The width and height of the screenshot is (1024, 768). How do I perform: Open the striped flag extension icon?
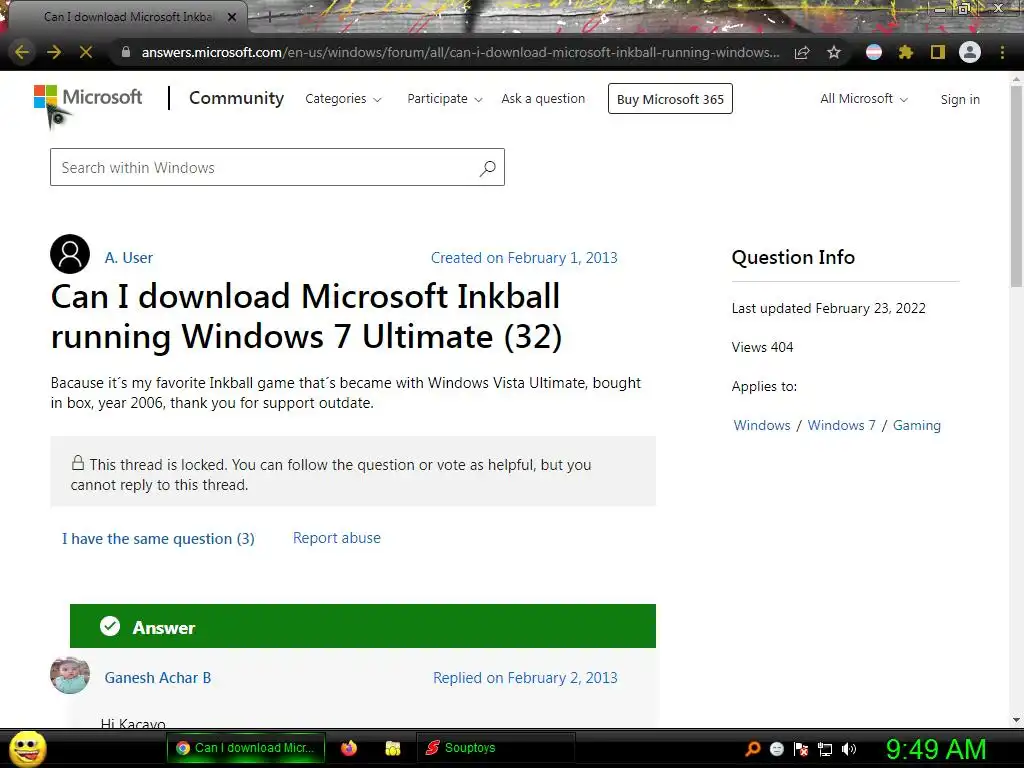click(874, 52)
